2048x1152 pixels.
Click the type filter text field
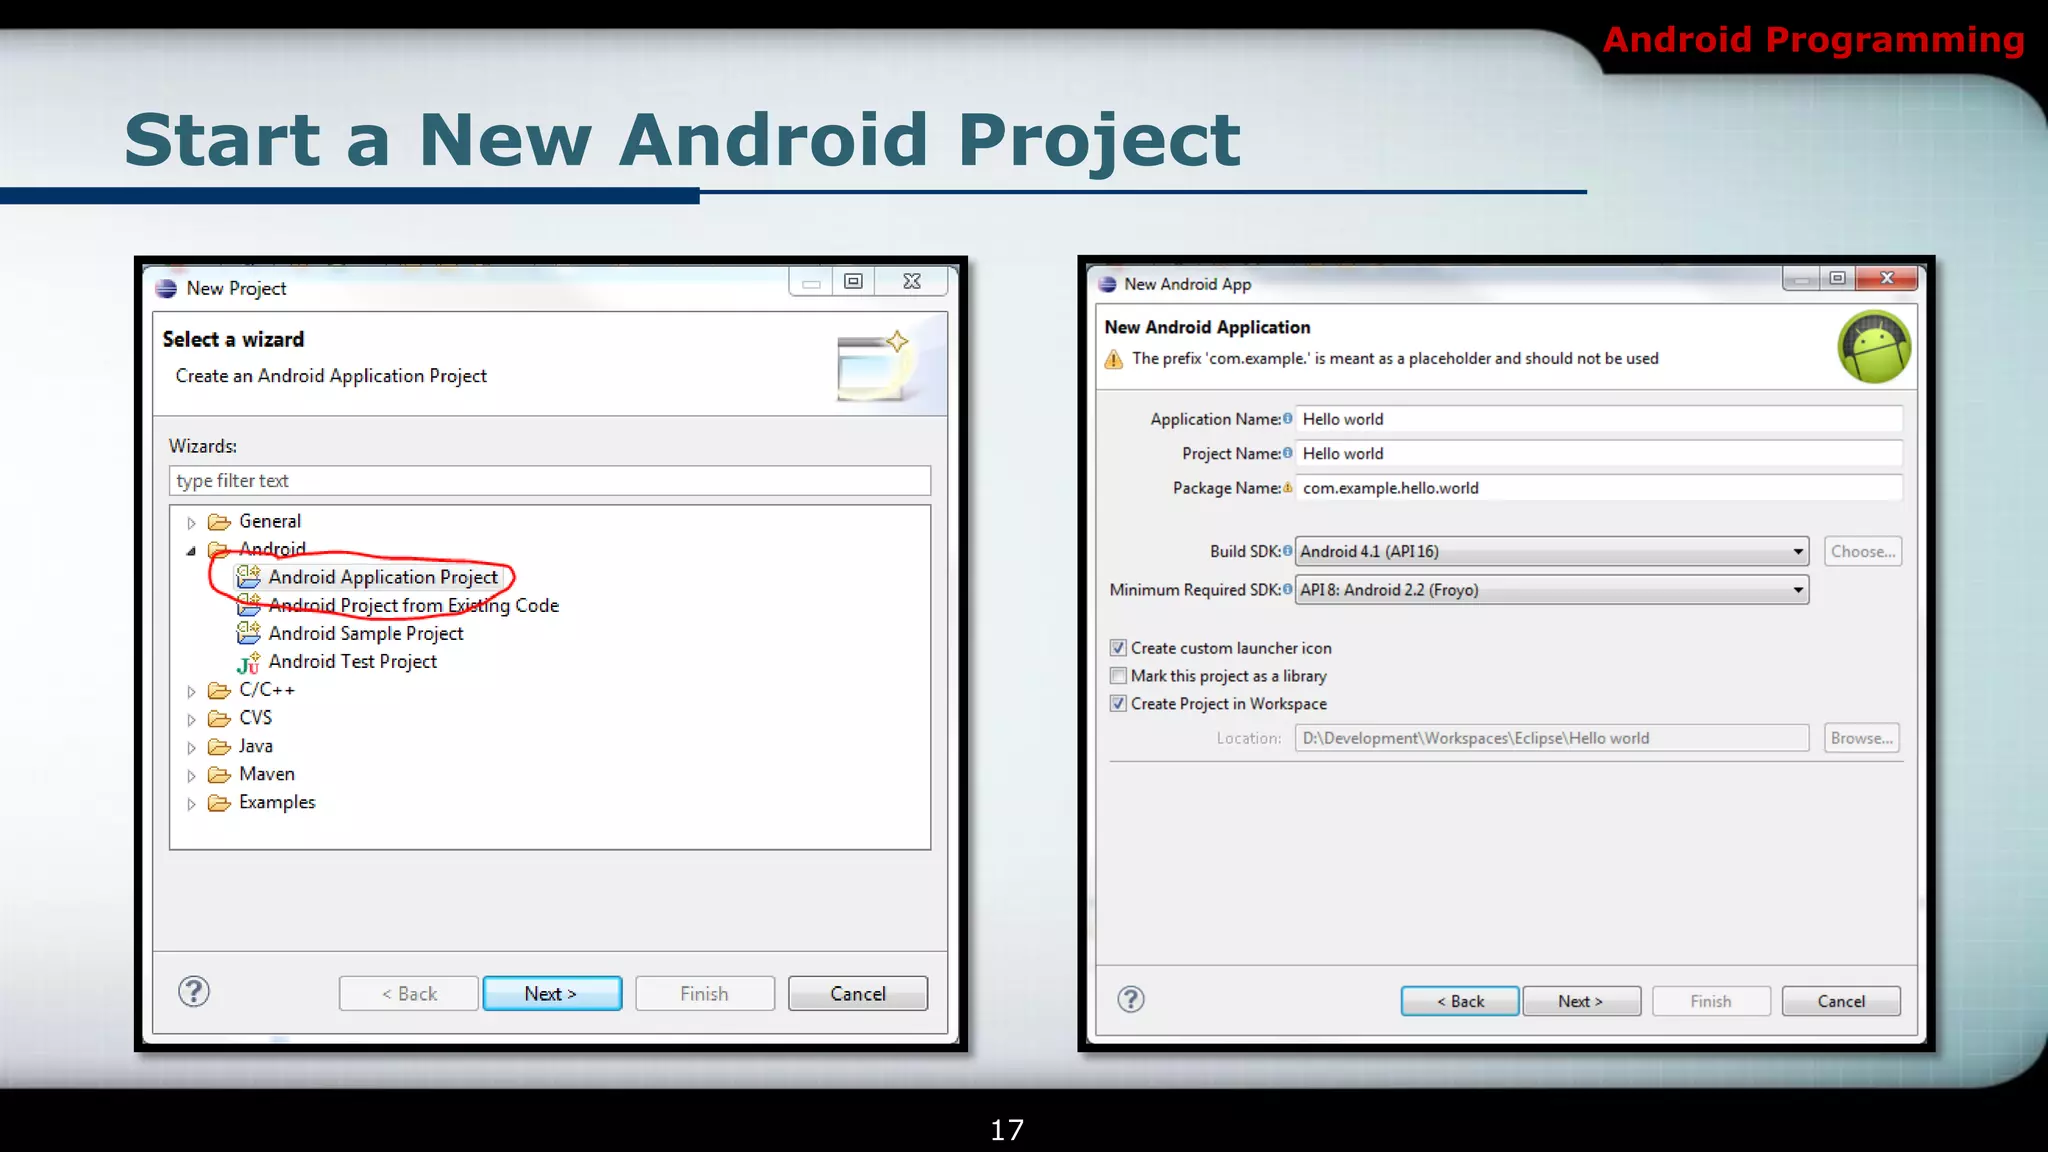pos(550,481)
